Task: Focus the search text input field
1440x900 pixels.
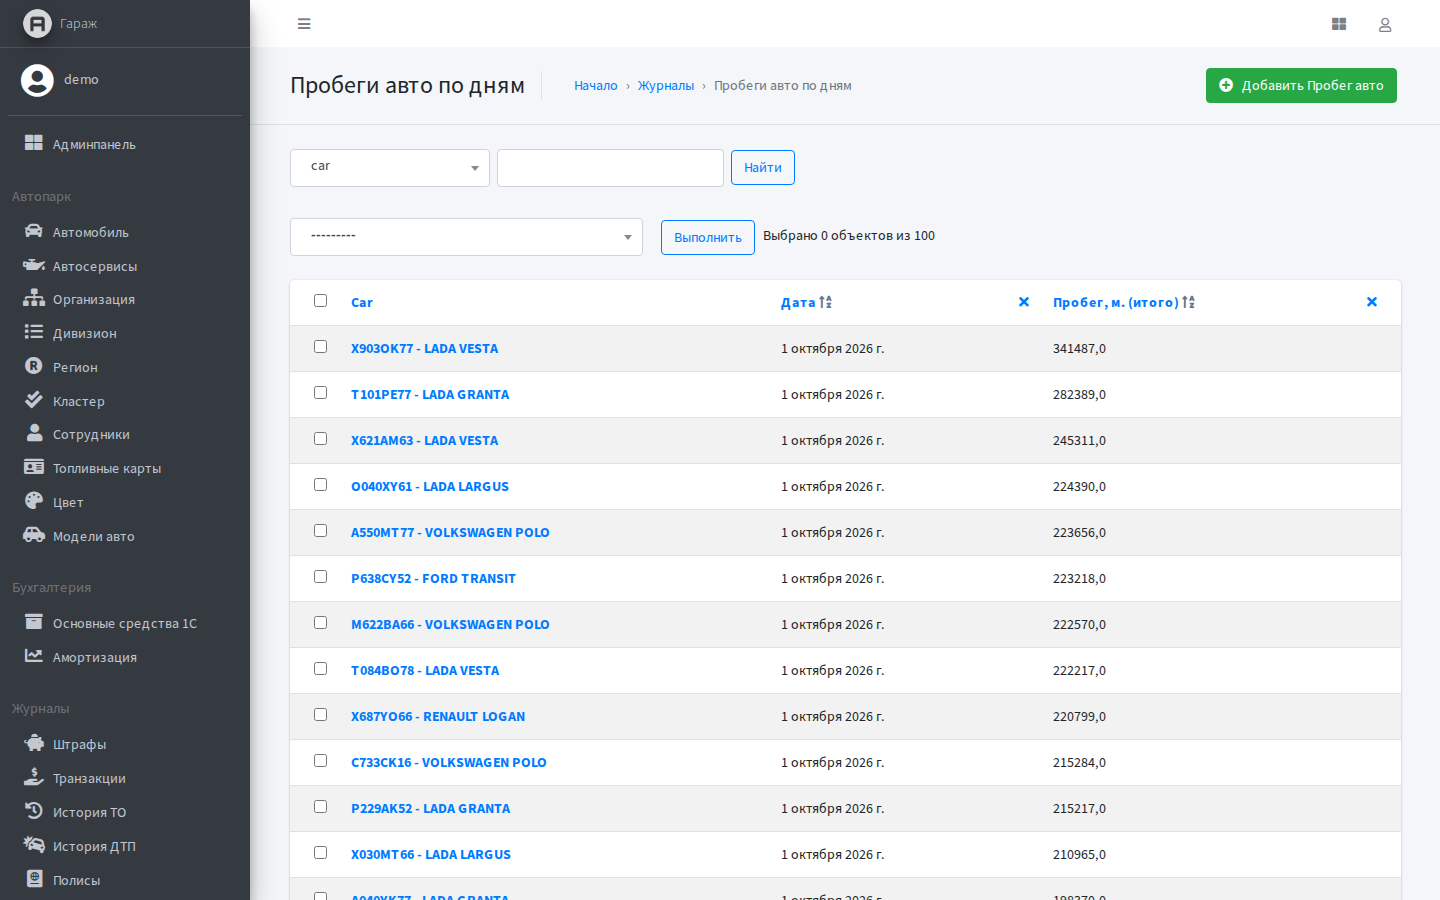Action: [x=610, y=168]
